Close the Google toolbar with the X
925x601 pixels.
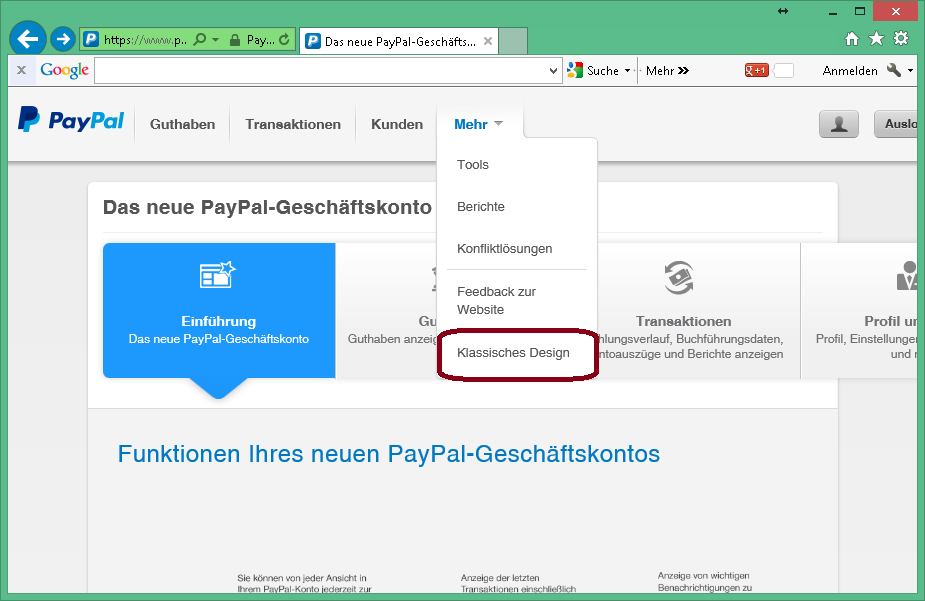point(21,71)
